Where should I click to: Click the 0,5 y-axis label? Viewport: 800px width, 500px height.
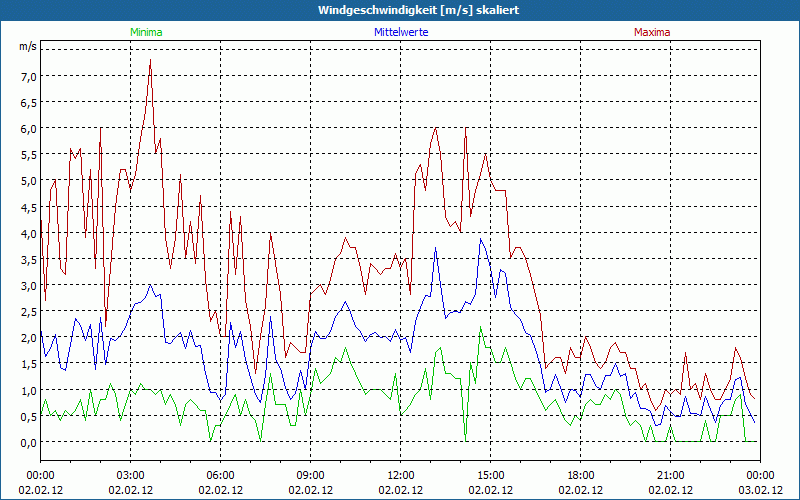tap(29, 416)
